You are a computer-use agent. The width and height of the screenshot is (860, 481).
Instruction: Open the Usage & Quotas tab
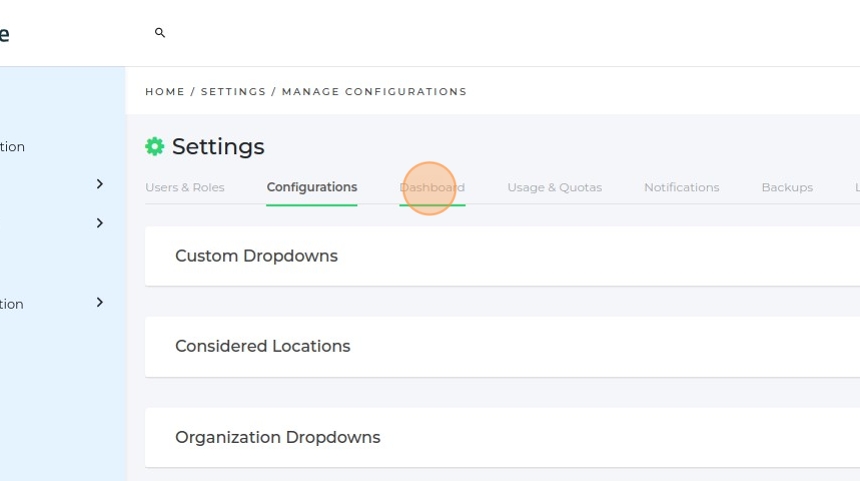click(x=554, y=188)
